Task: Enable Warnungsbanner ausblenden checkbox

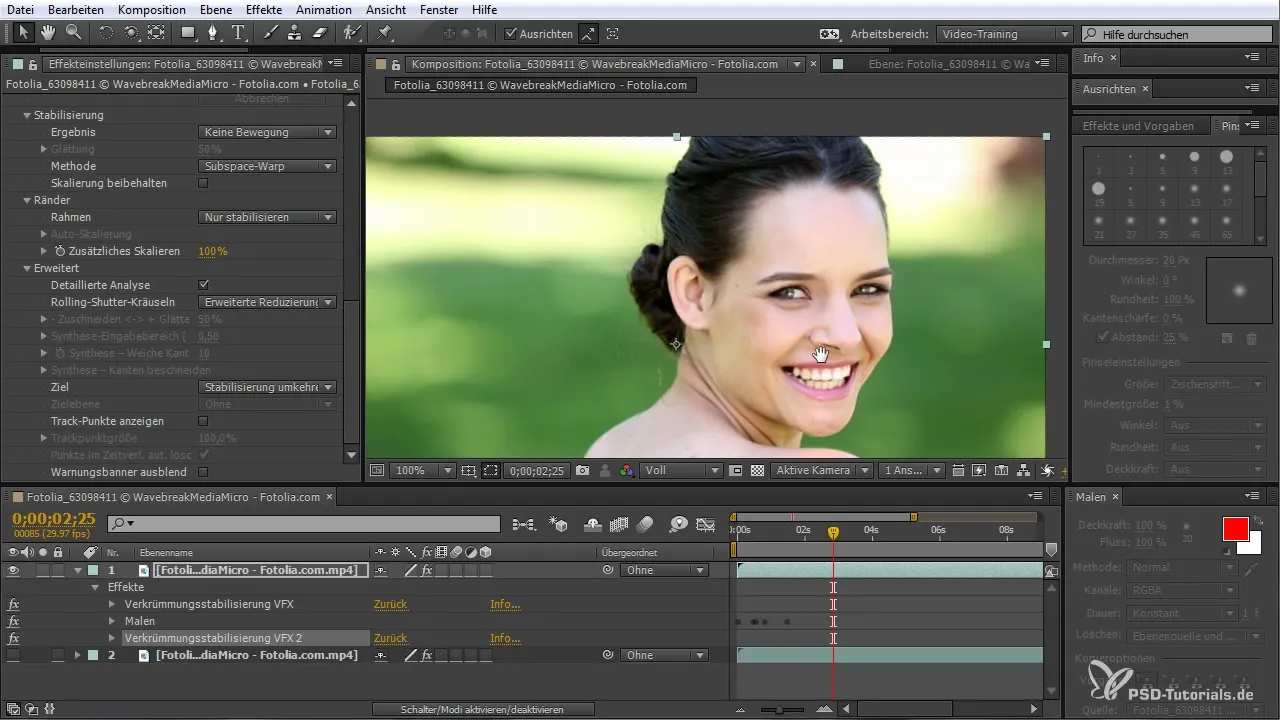Action: [x=203, y=472]
